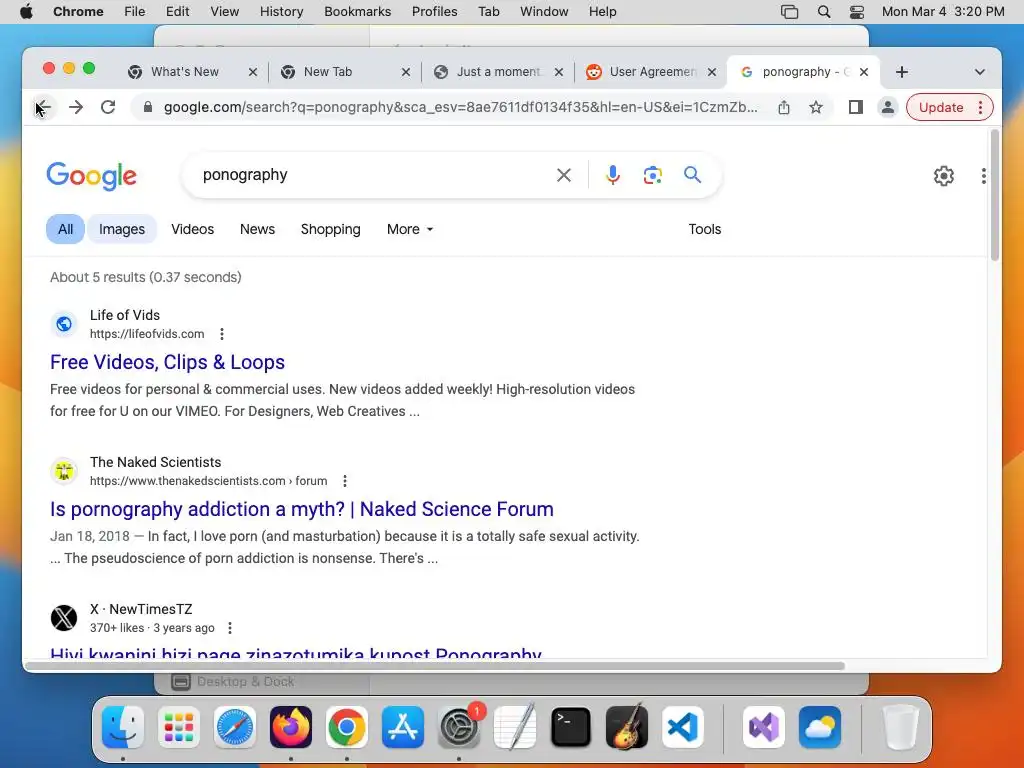Switch to the User Agreement tab
Image resolution: width=1024 pixels, height=768 pixels.
tap(653, 72)
